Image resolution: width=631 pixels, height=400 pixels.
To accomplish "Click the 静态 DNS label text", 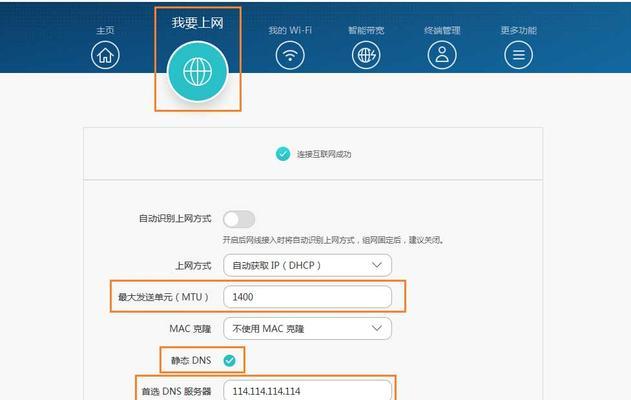I will (191, 361).
